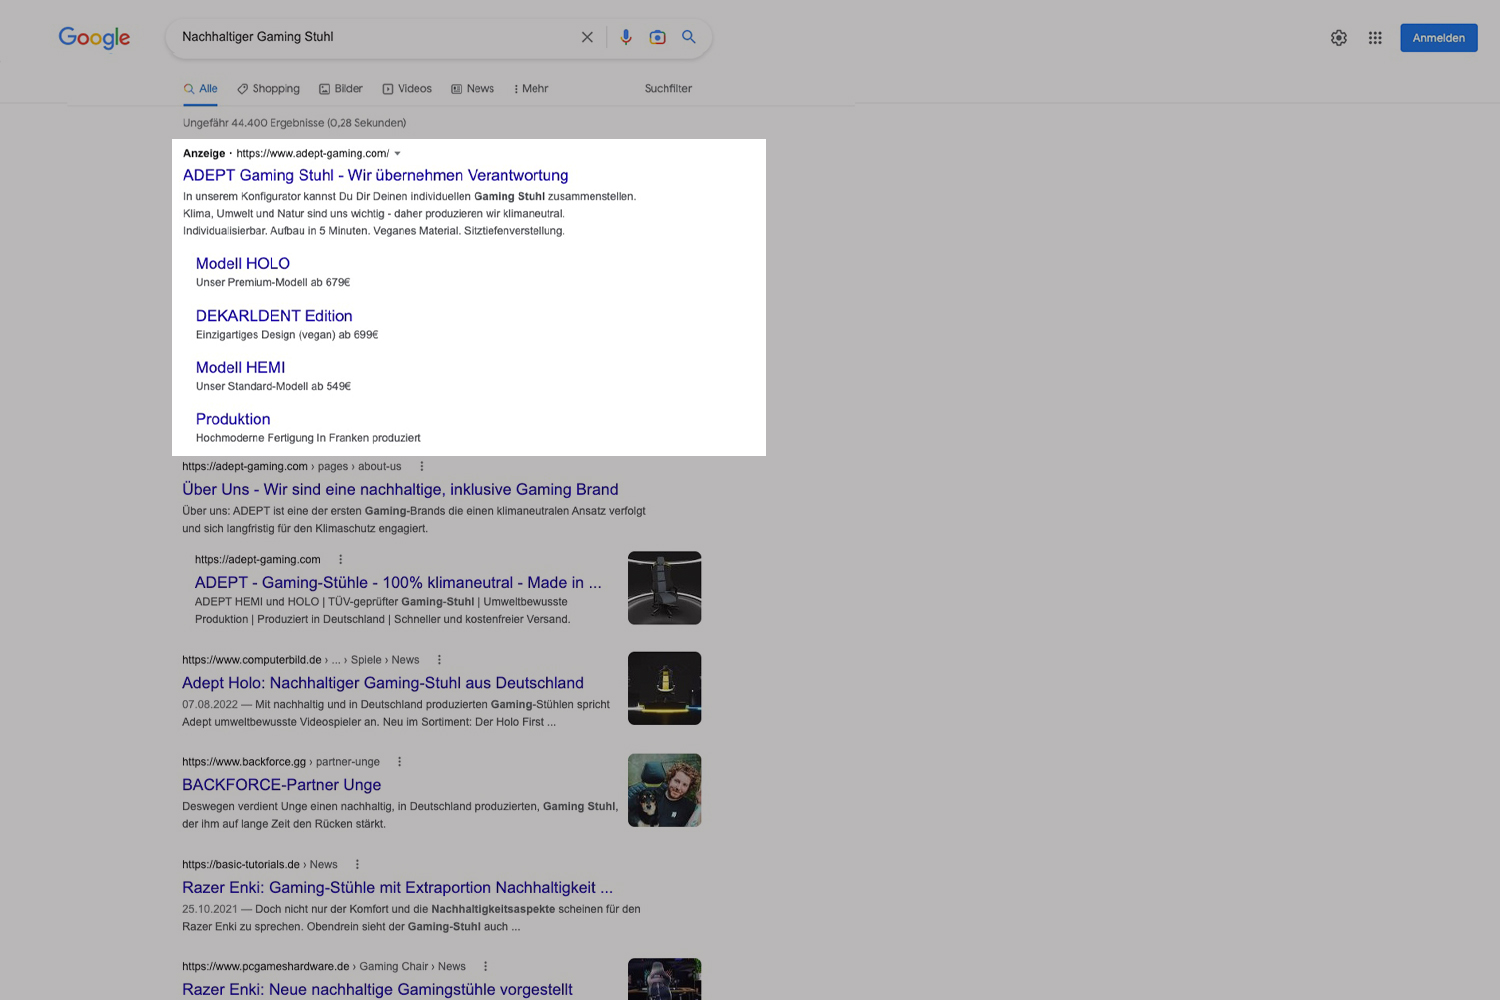This screenshot has height=1000, width=1500.
Task: Click the URL adept-gaming.com › pages › about-us
Action: coord(292,467)
